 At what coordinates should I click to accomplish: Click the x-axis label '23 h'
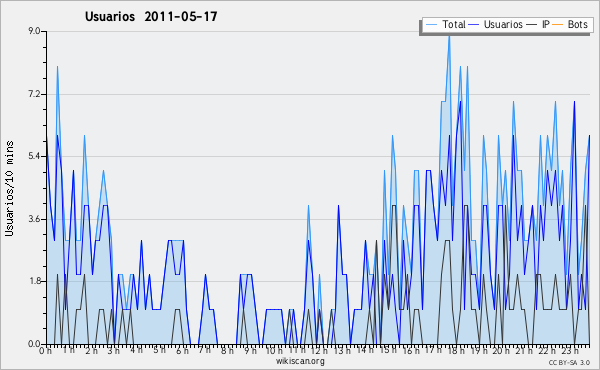[x=570, y=350]
